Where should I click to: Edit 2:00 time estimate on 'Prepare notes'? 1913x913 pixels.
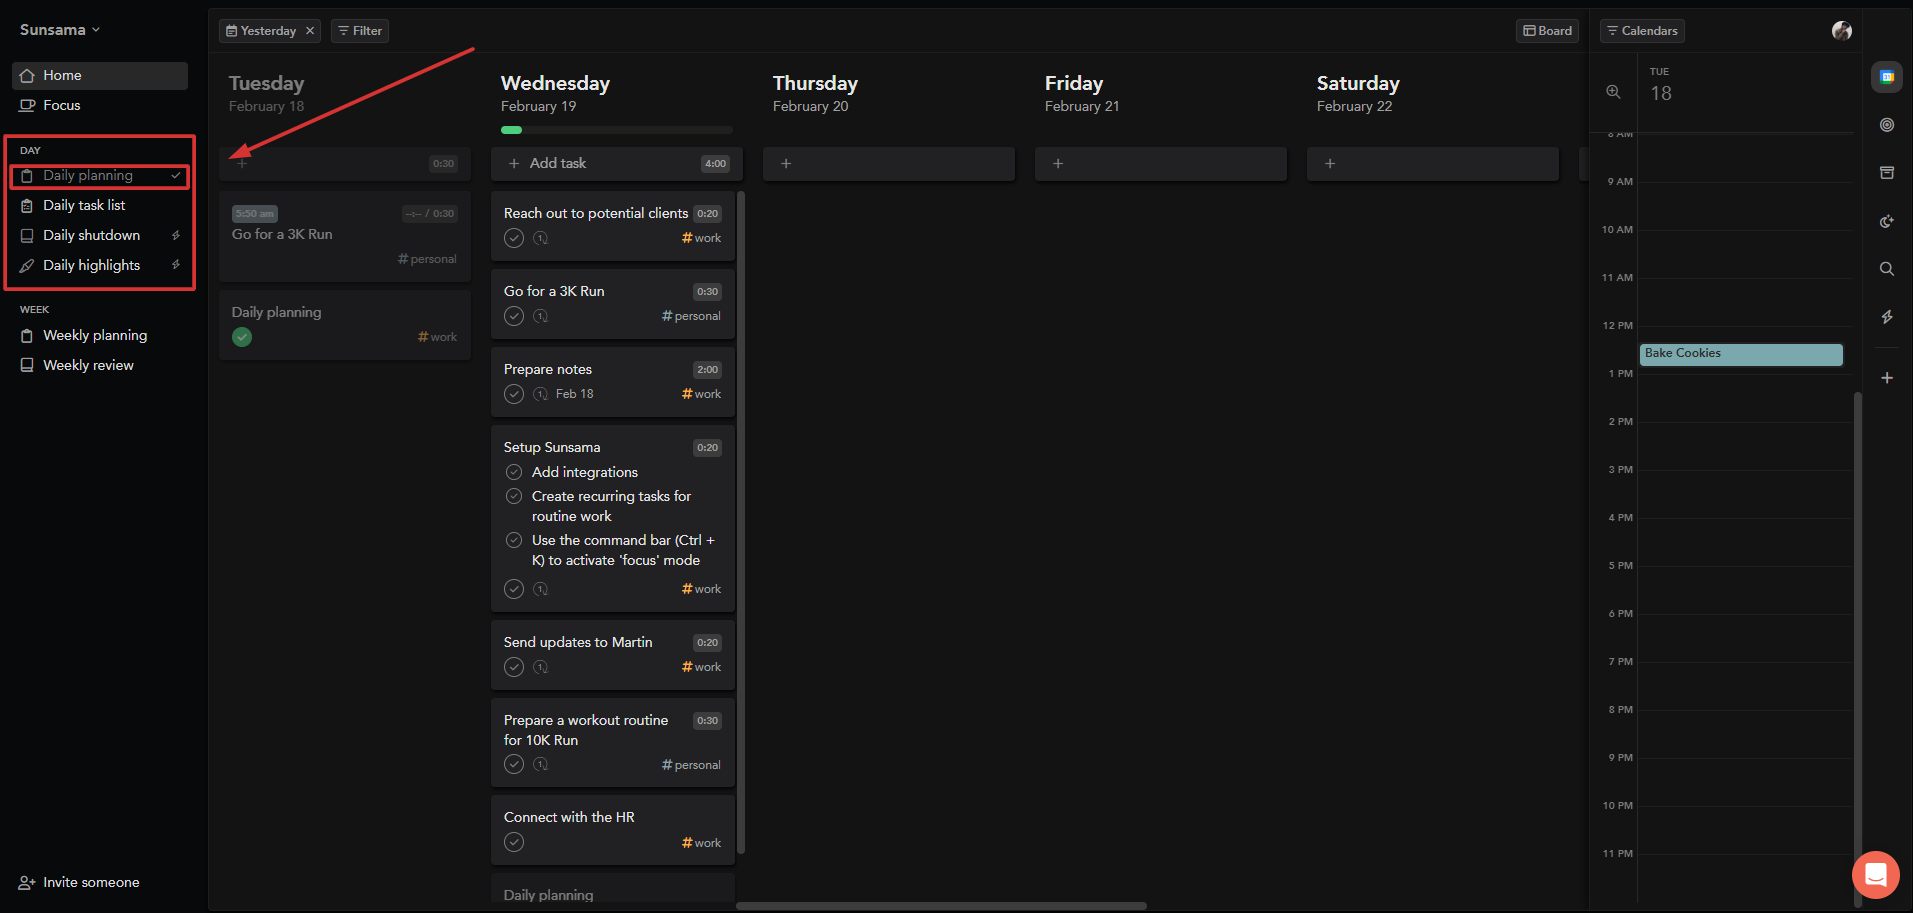(x=708, y=370)
